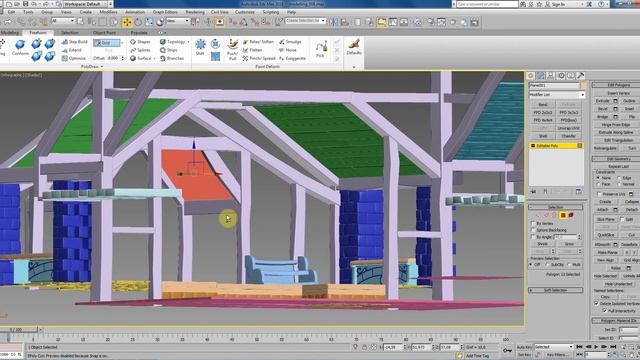Go to animation end frame
This screenshot has height=360, width=640.
click(613, 347)
